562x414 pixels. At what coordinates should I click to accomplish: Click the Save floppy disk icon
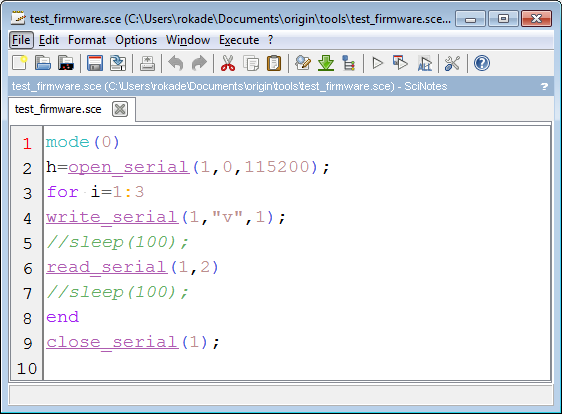tap(95, 63)
